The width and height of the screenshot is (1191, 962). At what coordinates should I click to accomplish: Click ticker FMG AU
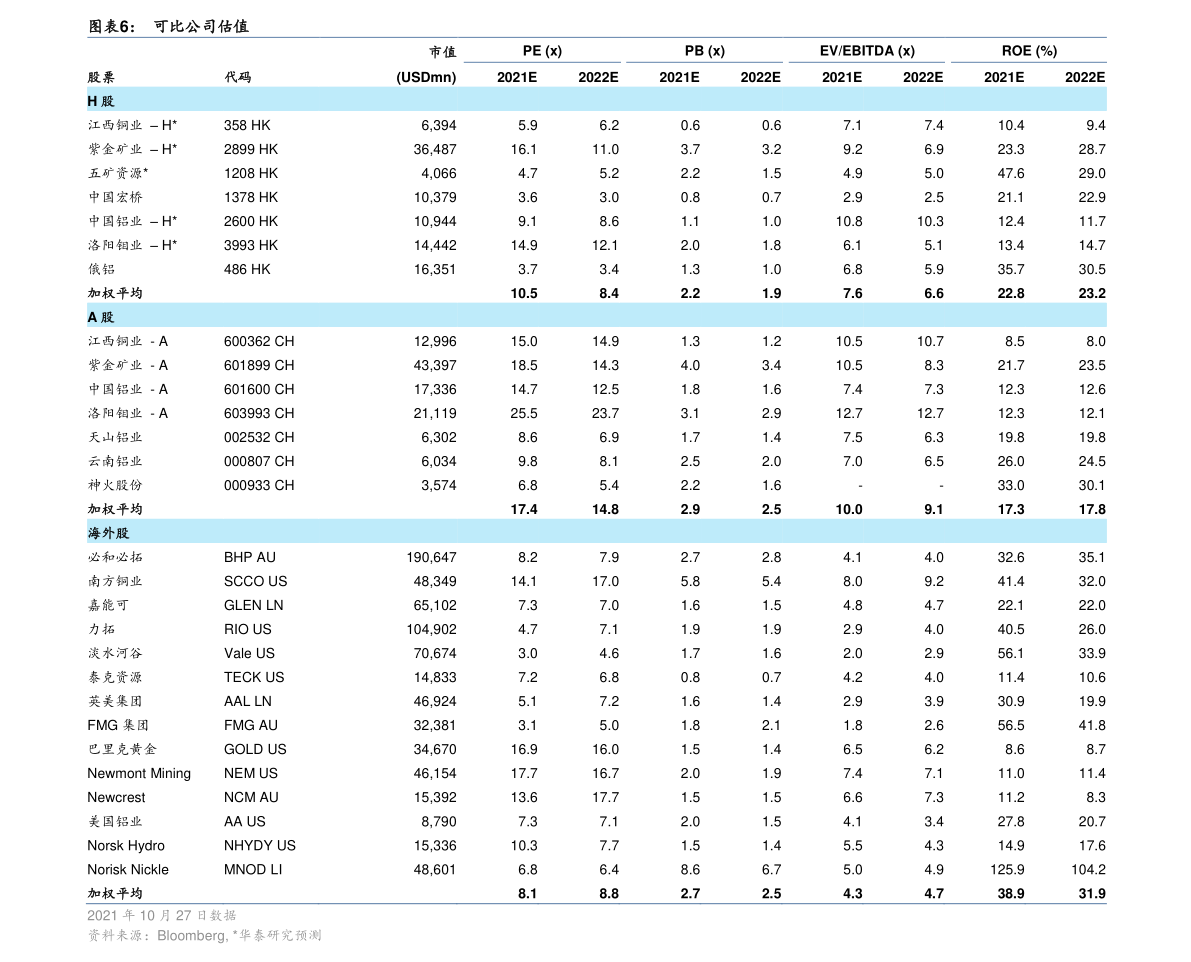(251, 726)
